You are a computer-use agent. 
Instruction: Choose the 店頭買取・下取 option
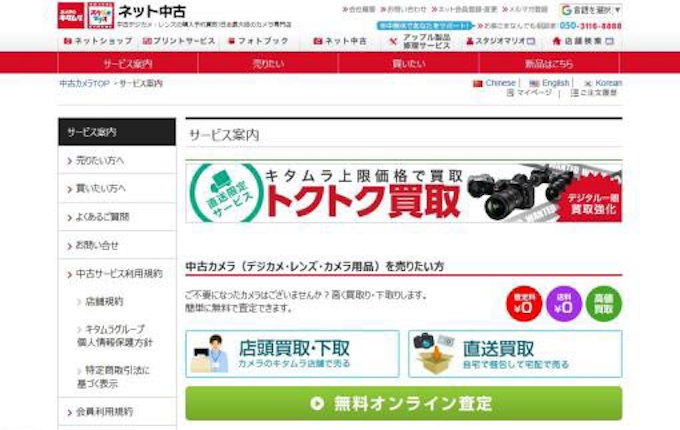tap(292, 353)
